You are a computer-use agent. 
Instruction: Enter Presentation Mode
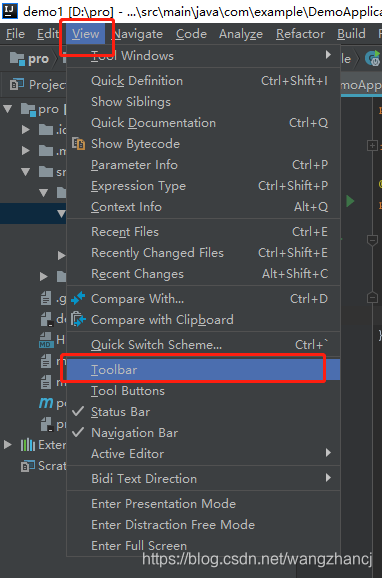tap(203, 504)
